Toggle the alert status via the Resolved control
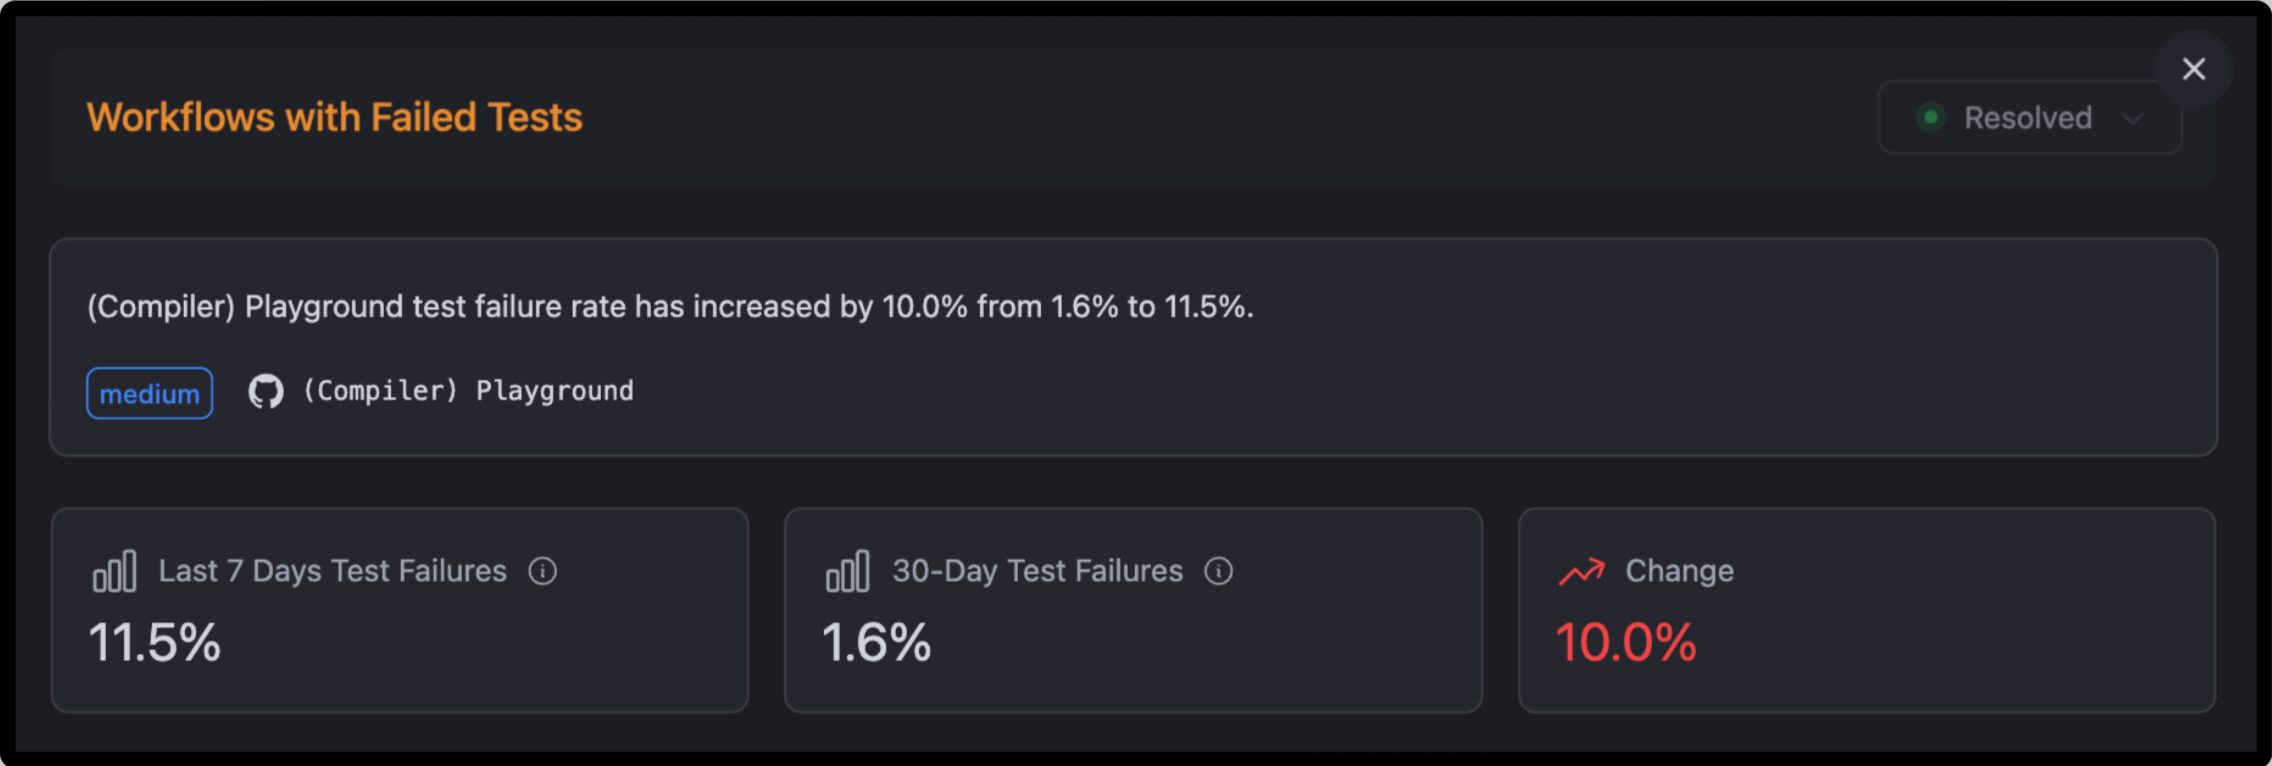The width and height of the screenshot is (2272, 766). 2028,117
